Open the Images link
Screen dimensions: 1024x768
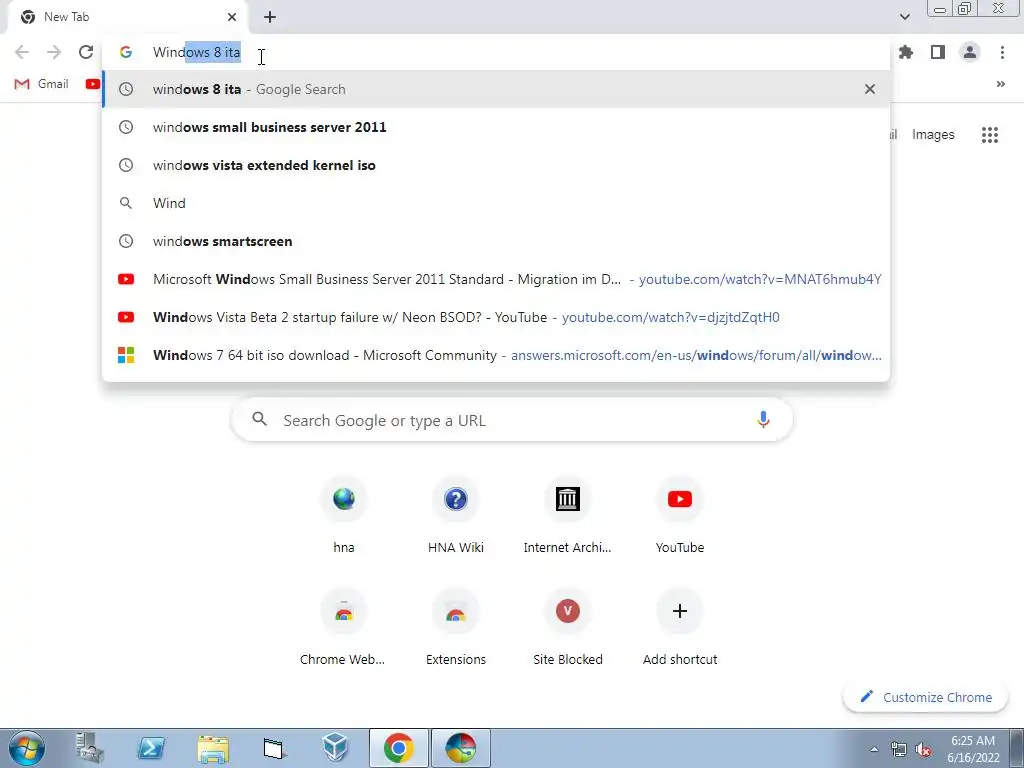point(933,135)
